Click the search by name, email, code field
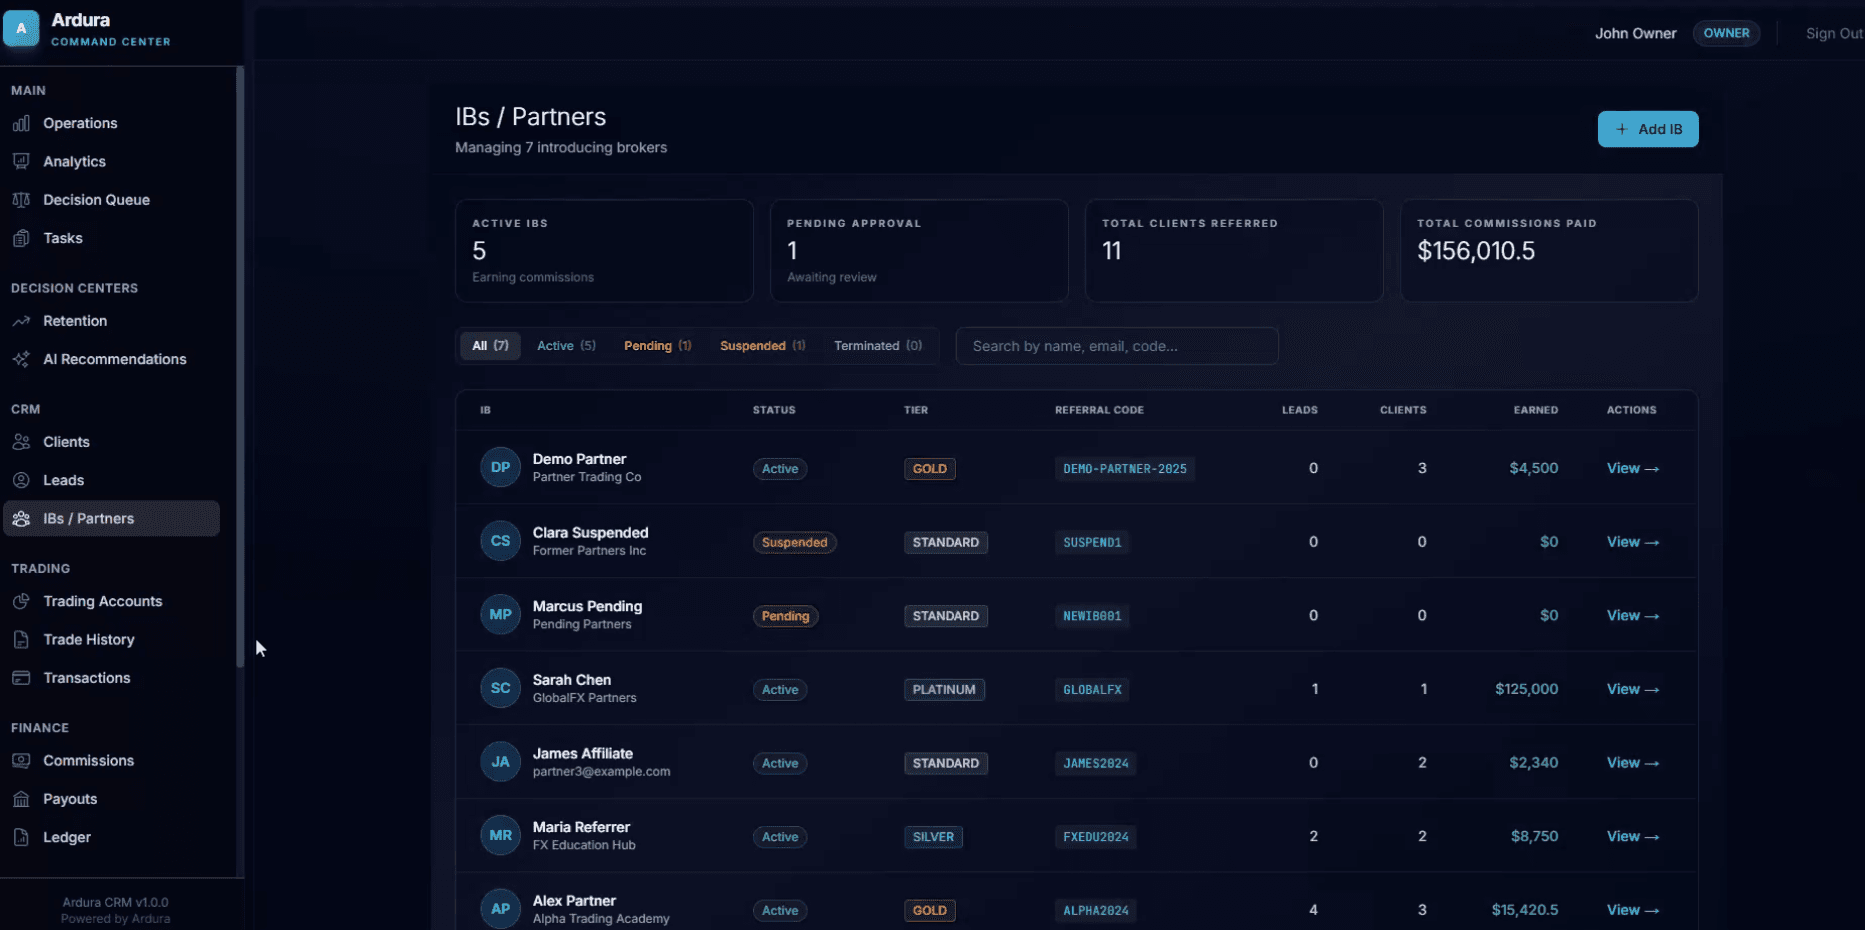 pos(1117,346)
